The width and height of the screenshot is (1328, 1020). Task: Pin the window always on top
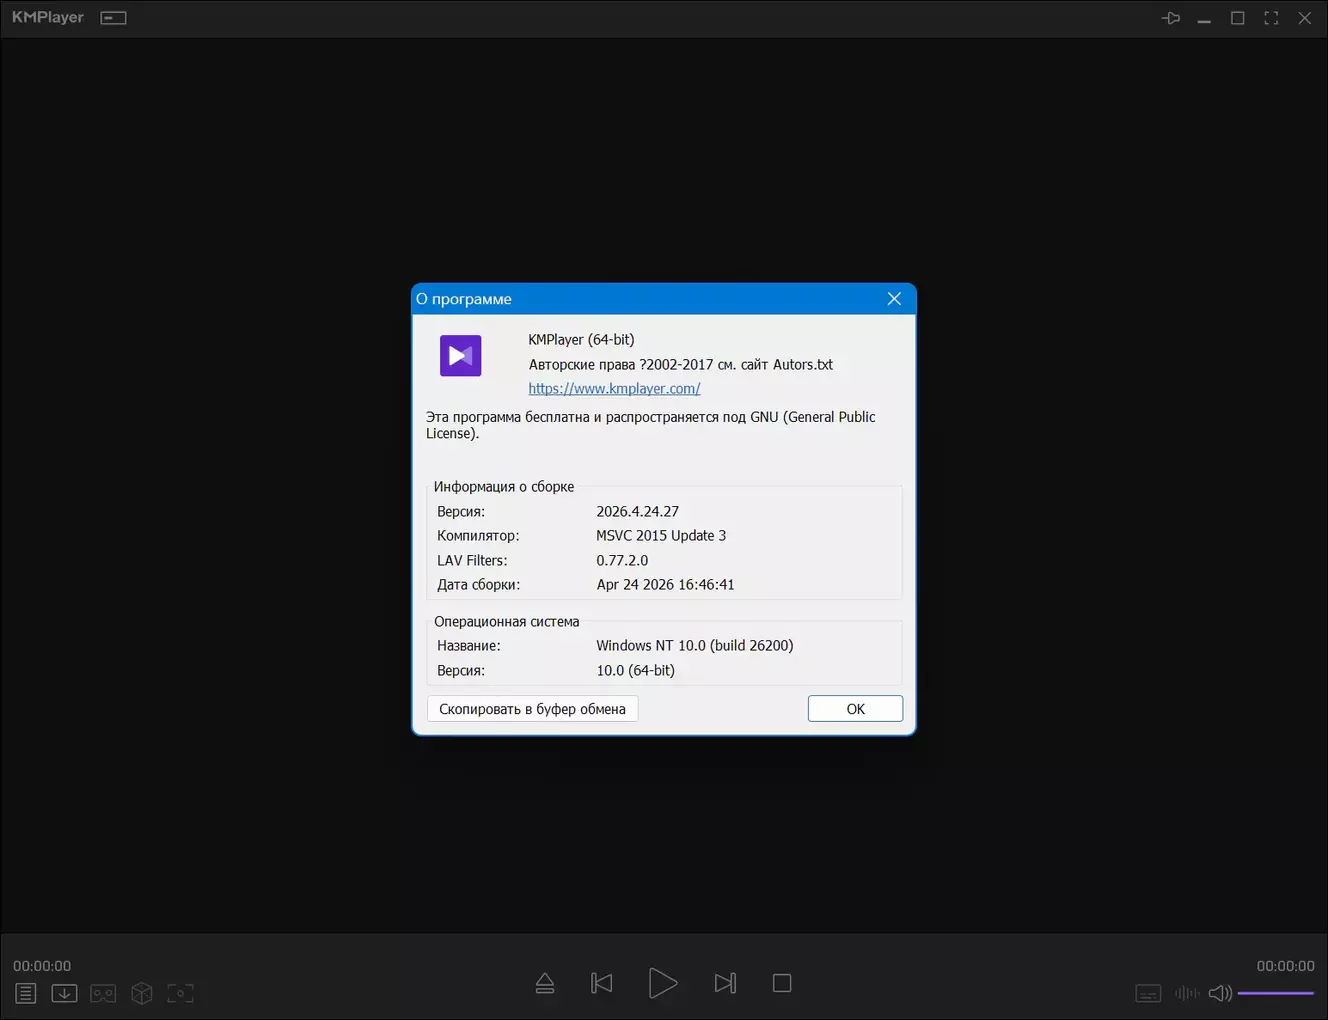point(1171,18)
